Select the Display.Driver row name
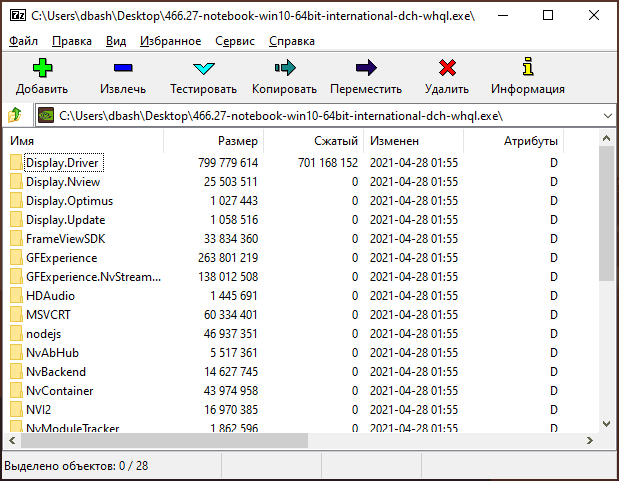This screenshot has width=619, height=481. 64,163
